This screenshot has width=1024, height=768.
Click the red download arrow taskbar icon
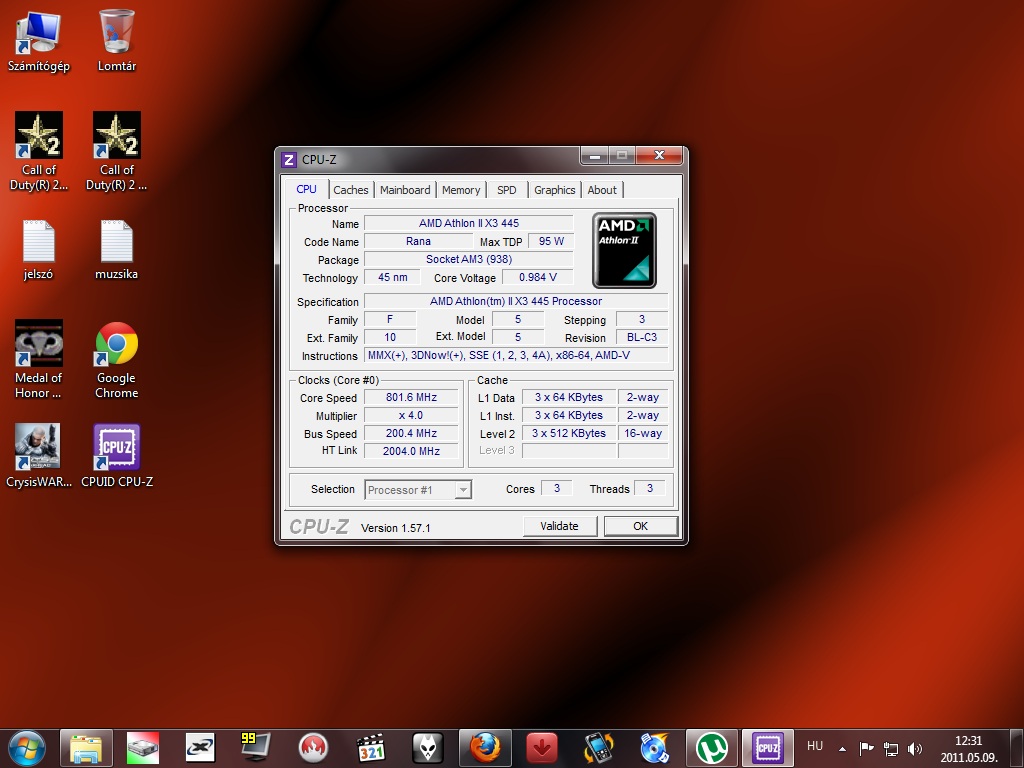pyautogui.click(x=541, y=748)
